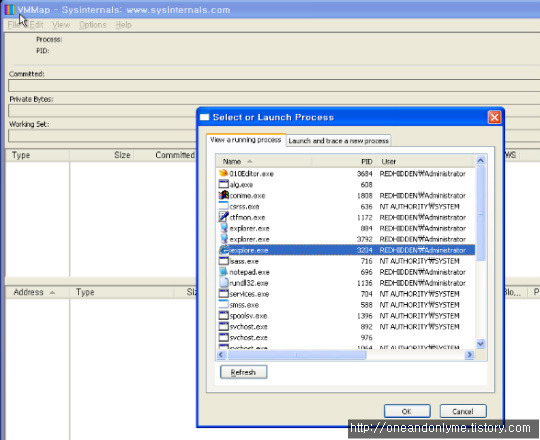The image size is (540, 440).
Task: Click the notepad.exe process icon
Action: [224, 272]
